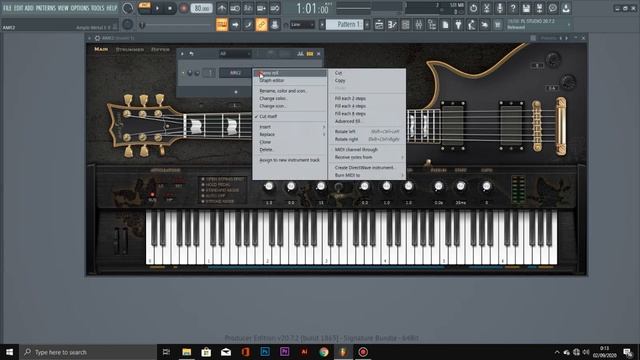Click Cut in the right menu column
The height and width of the screenshot is (360, 640).
tap(367, 73)
